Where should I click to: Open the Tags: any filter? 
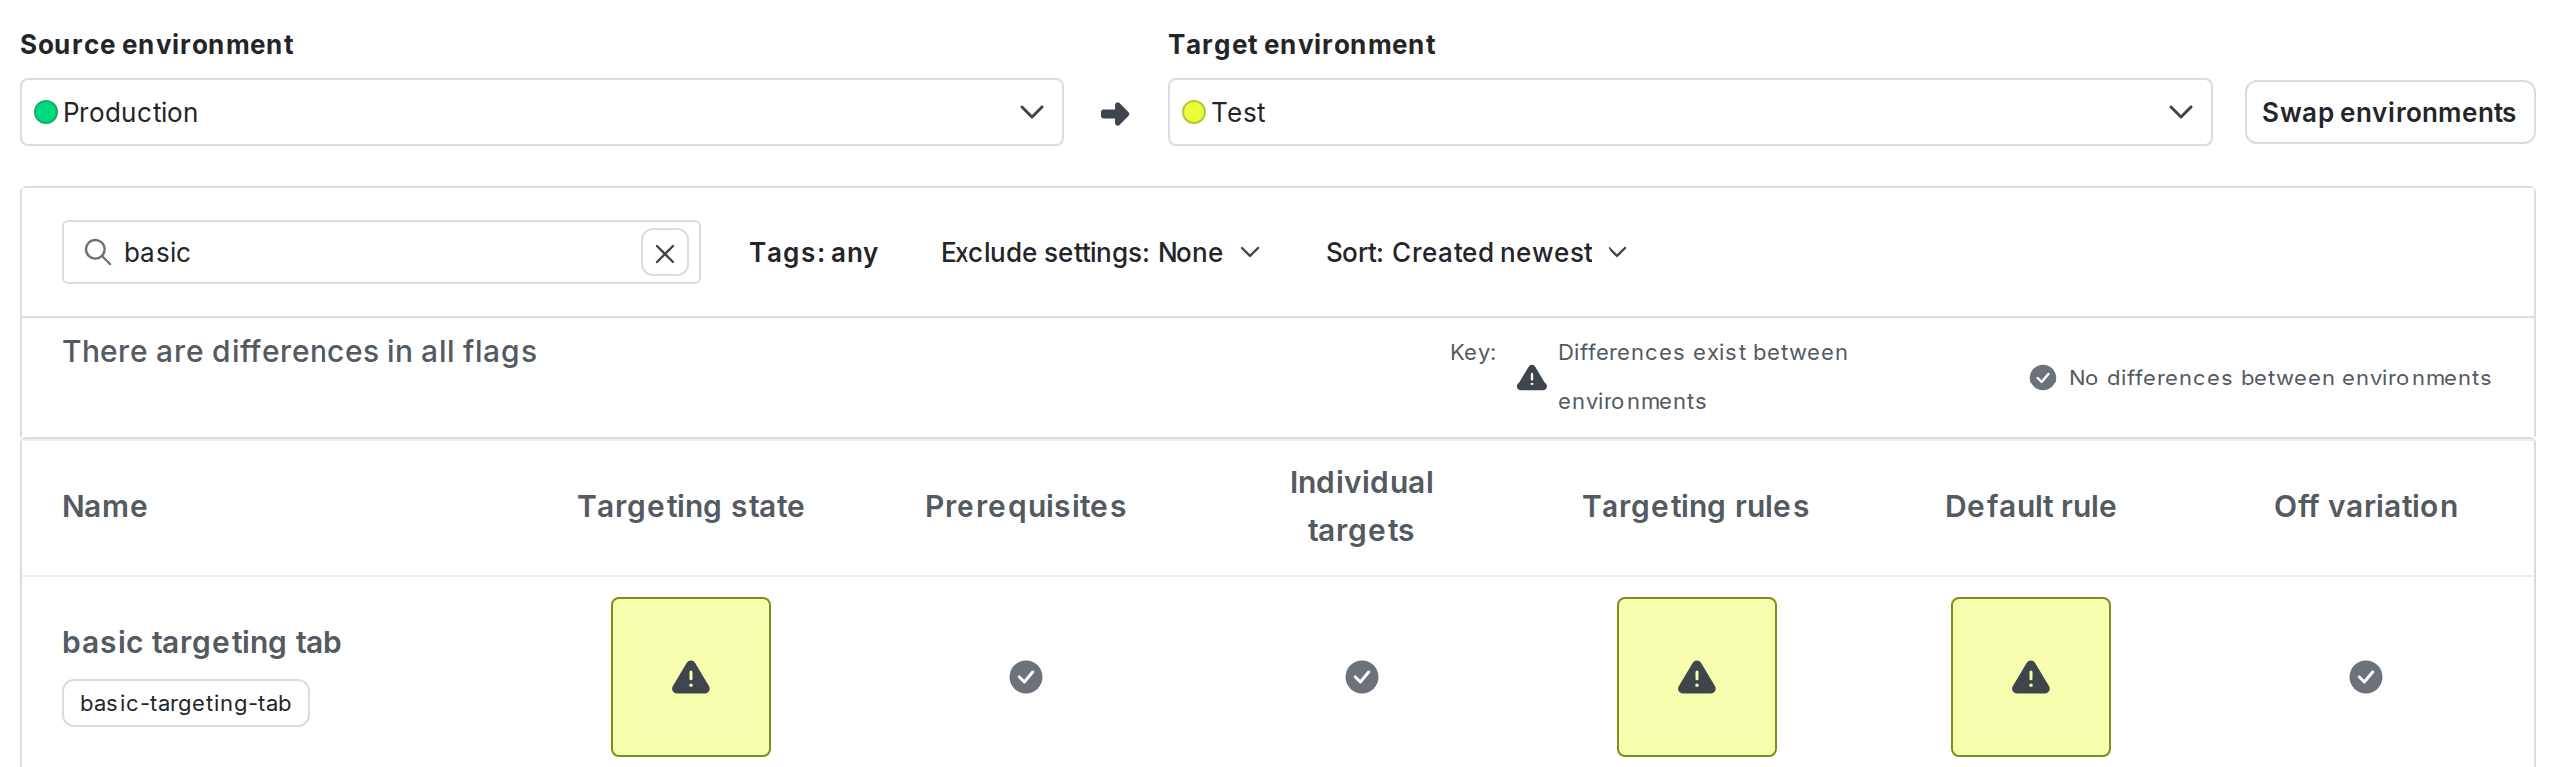point(812,252)
